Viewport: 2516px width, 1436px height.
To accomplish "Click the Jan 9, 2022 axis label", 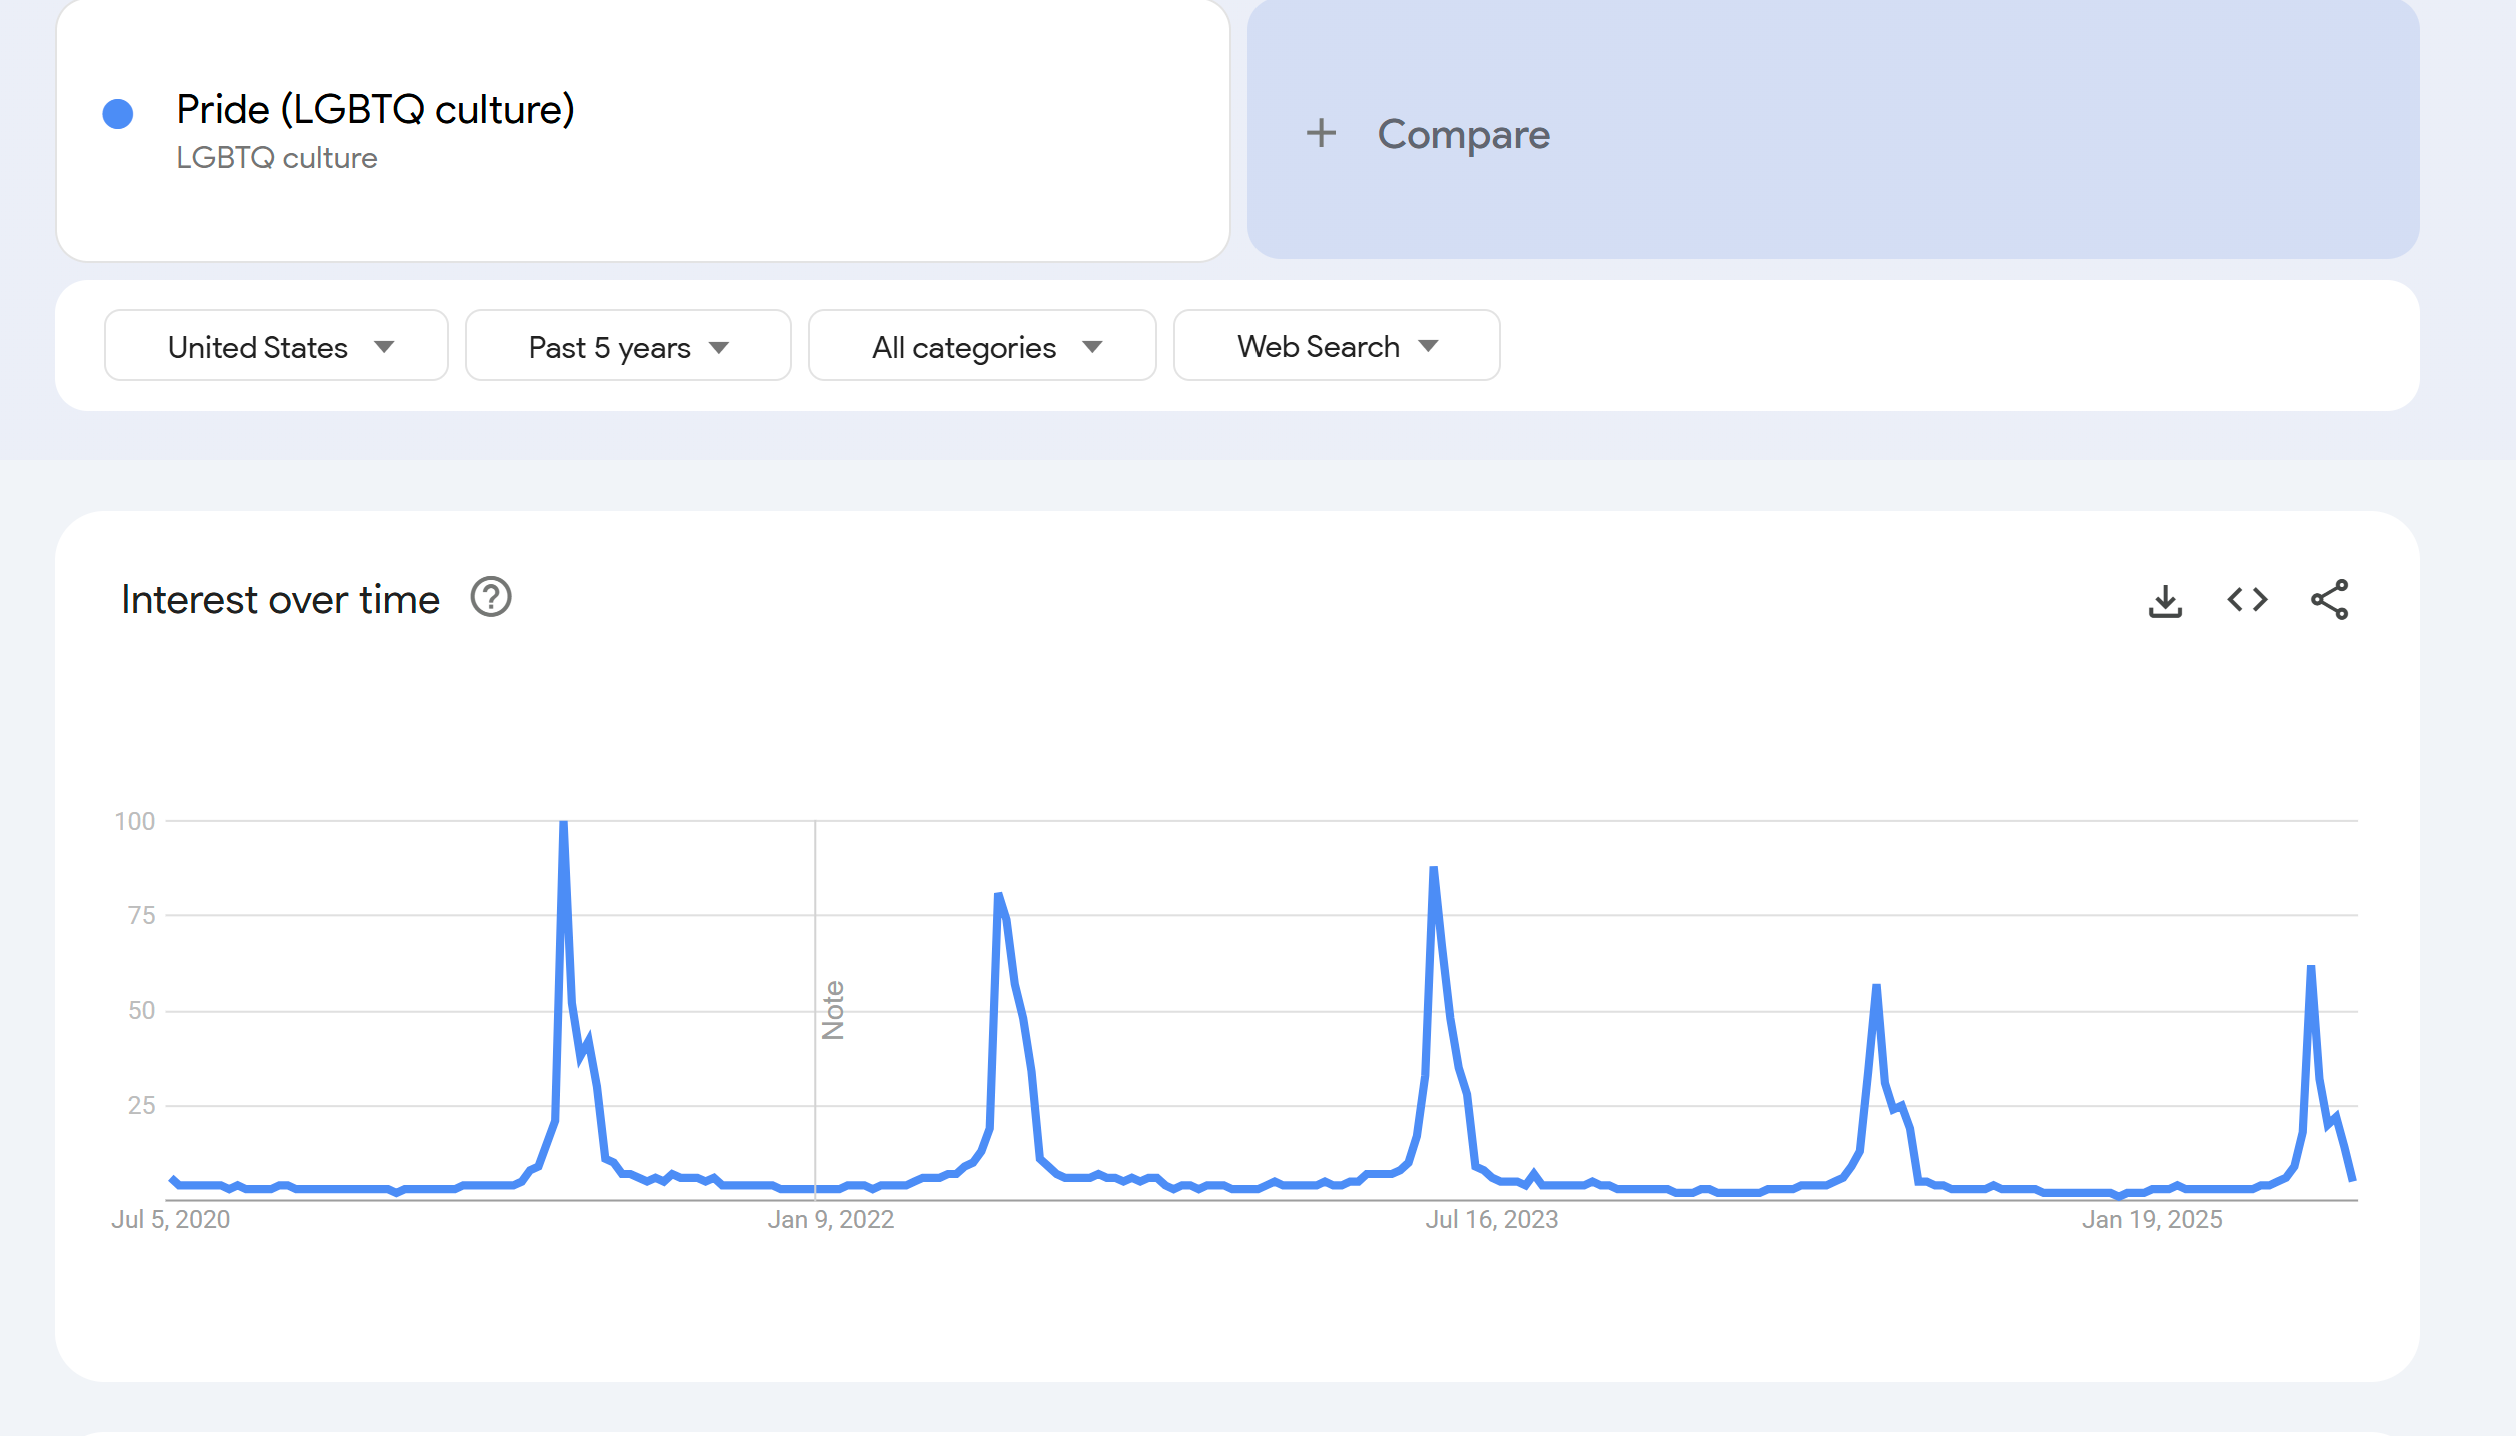I will point(830,1220).
